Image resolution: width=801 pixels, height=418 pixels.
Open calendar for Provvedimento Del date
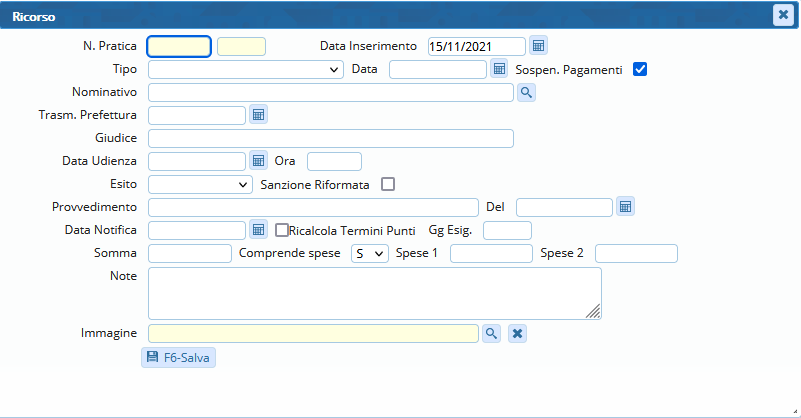tap(625, 207)
